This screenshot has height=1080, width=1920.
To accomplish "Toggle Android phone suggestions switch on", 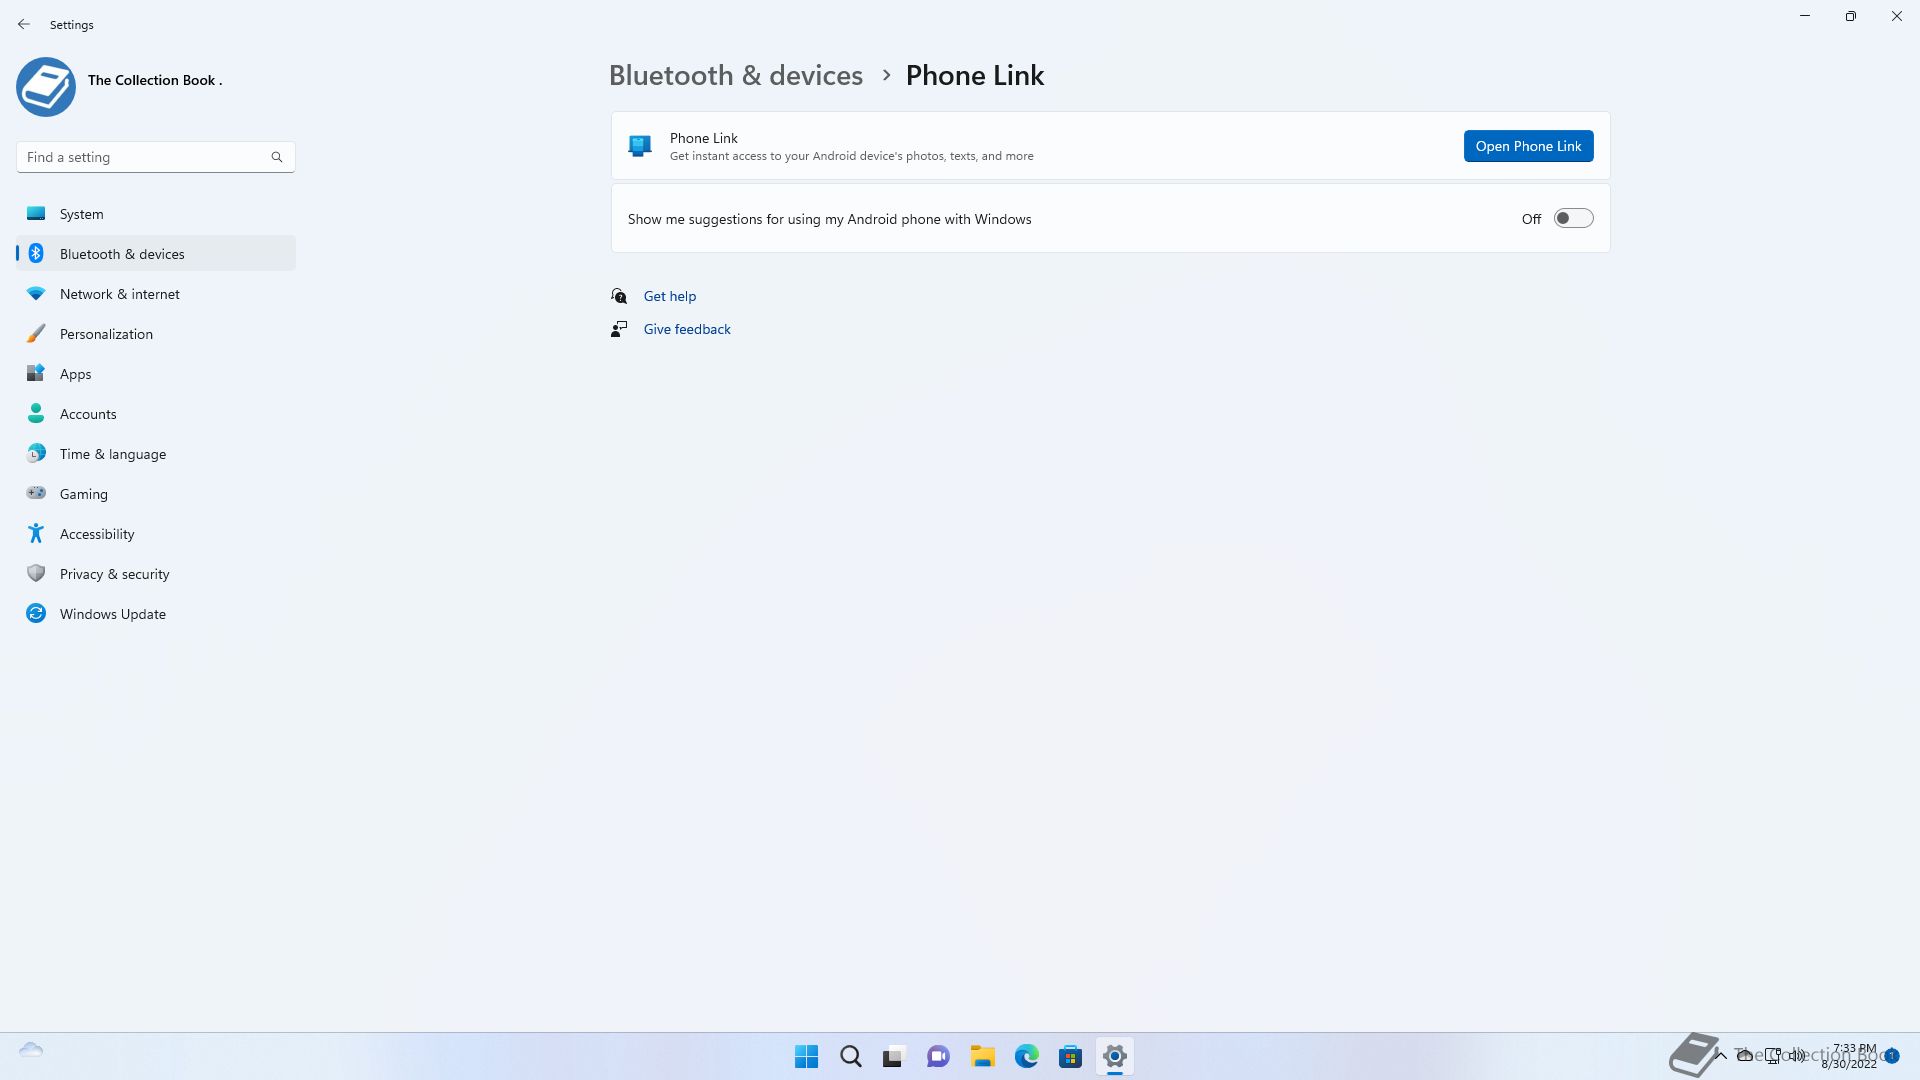I will (x=1573, y=218).
